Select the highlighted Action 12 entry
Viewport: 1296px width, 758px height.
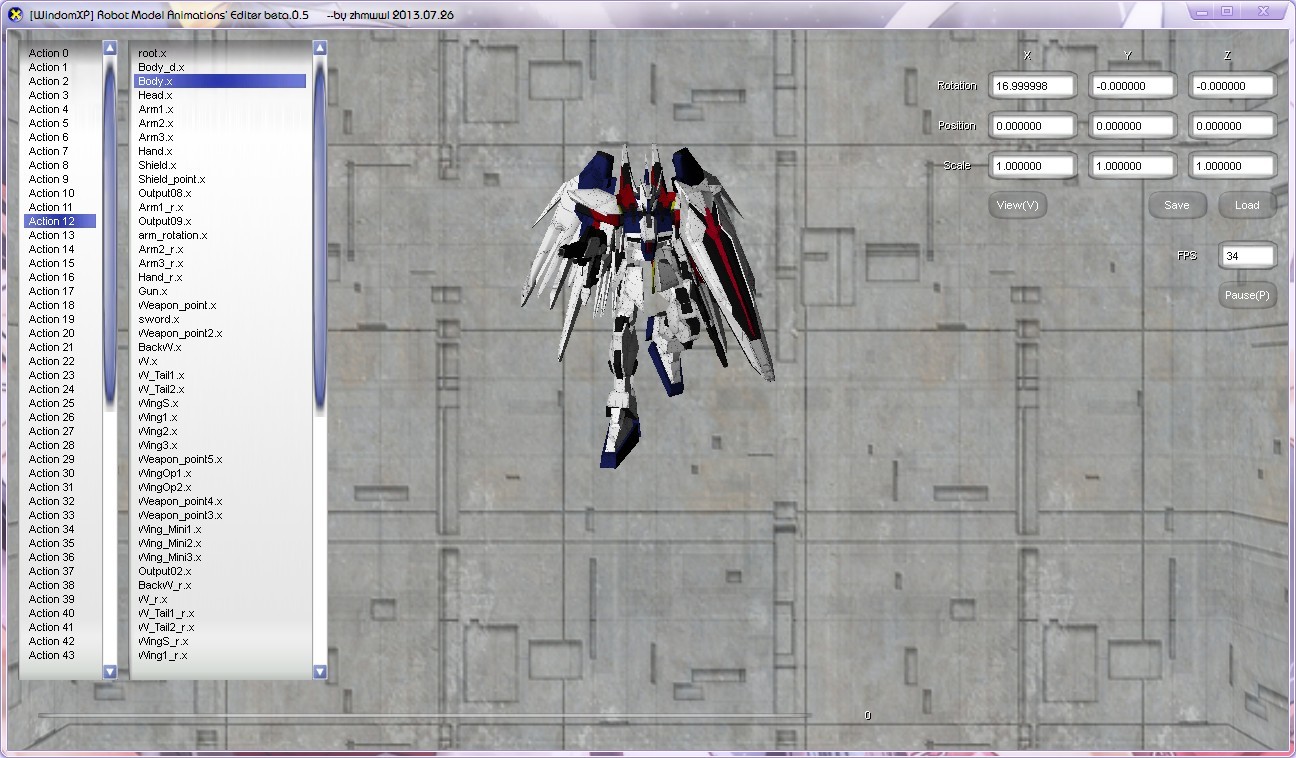pos(60,221)
